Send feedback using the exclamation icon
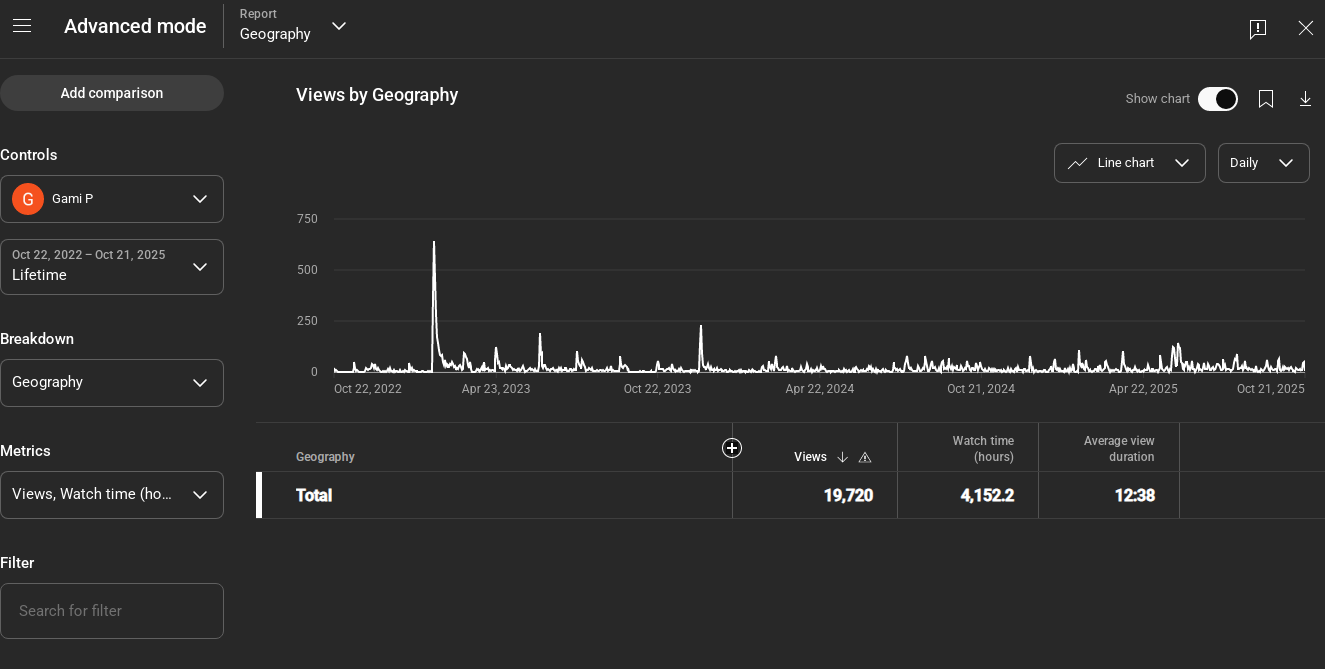Image resolution: width=1325 pixels, height=669 pixels. click(x=1258, y=29)
